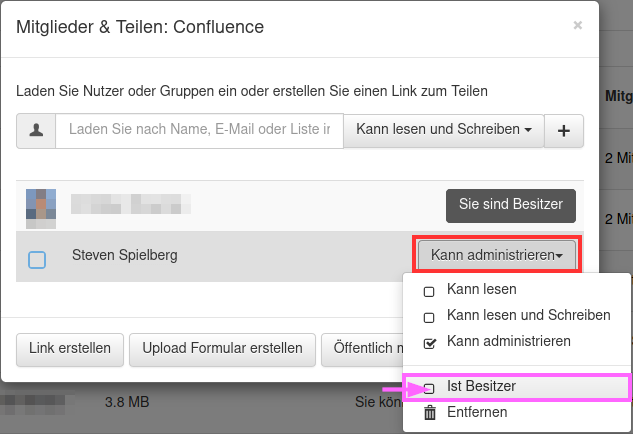Screen dimensions: 633x434
Task: Collapse the Kann administrieren dropdown
Action: click(x=497, y=256)
